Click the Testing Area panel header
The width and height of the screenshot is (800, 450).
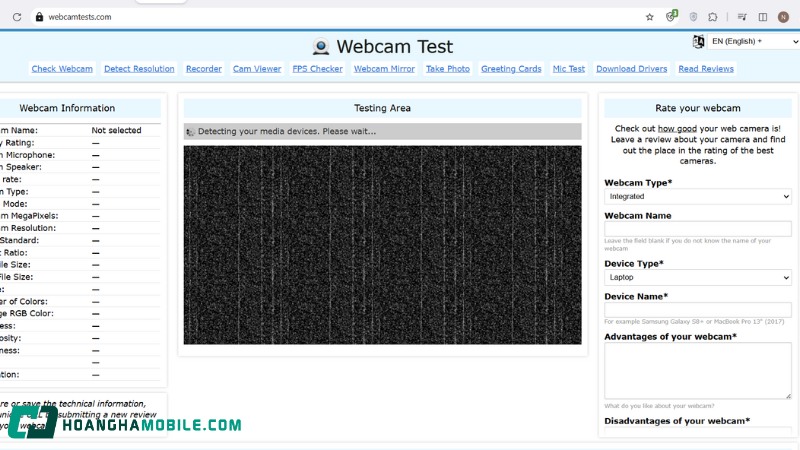click(x=382, y=108)
